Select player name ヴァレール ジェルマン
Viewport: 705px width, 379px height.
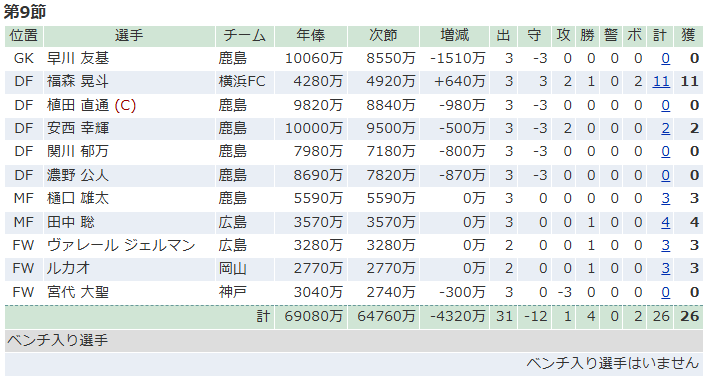coord(121,245)
